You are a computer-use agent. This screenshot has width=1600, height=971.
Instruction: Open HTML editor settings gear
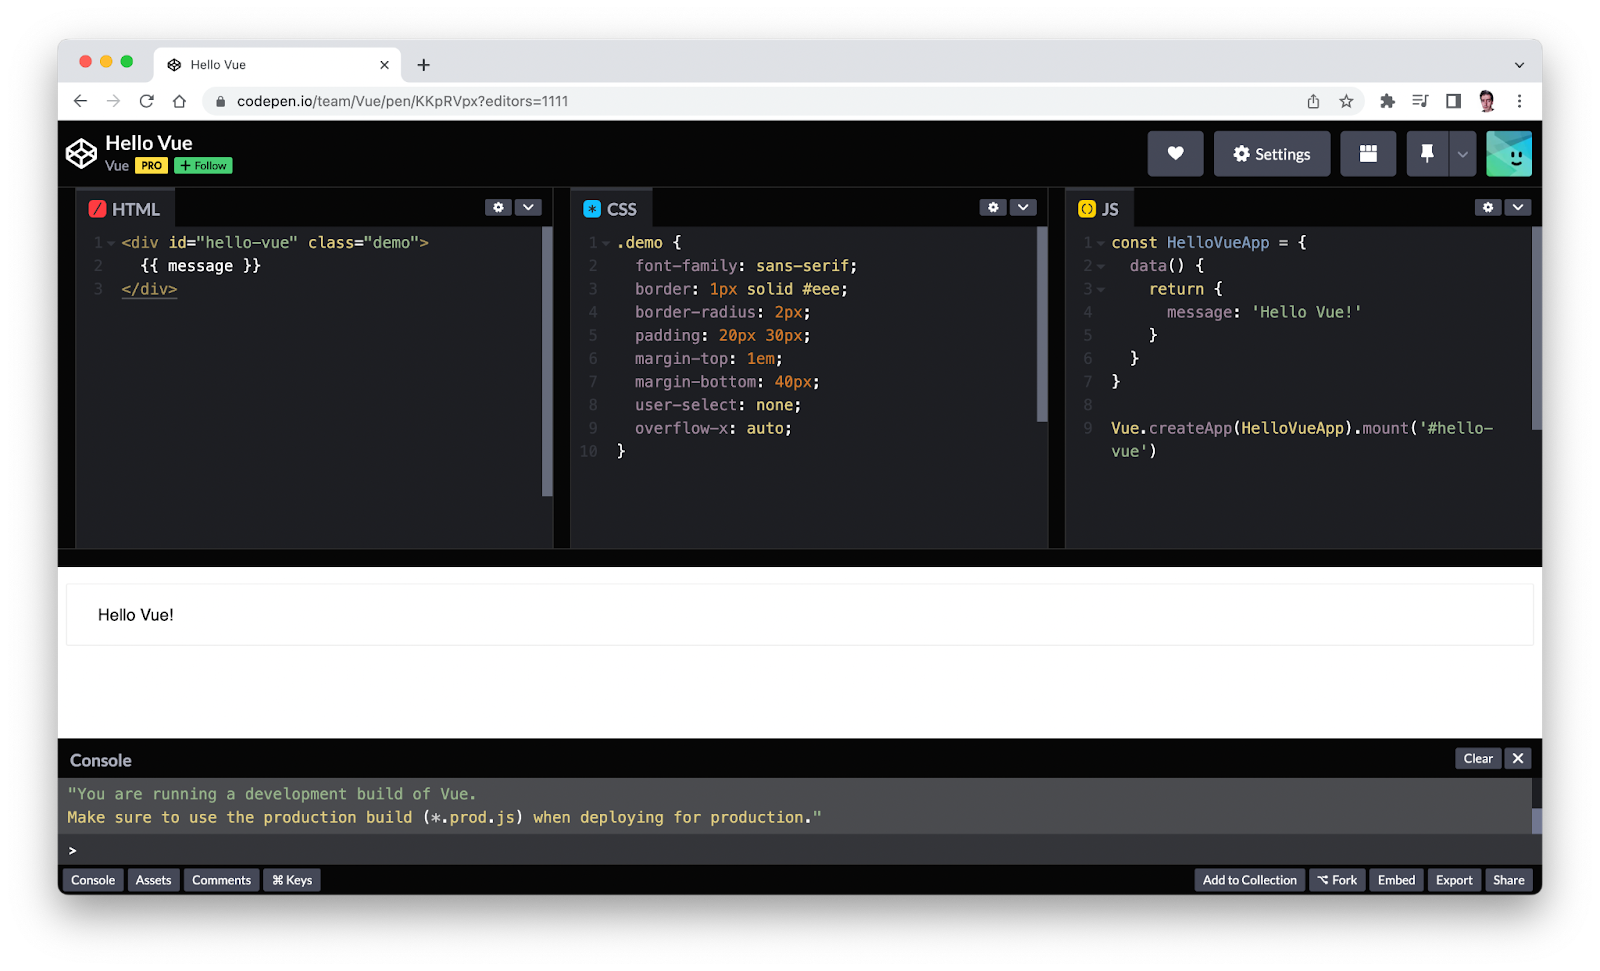pos(498,207)
